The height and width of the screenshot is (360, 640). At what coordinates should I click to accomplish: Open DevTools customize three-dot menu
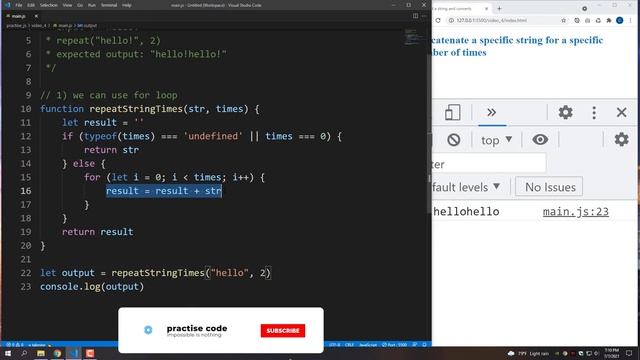pos(594,112)
